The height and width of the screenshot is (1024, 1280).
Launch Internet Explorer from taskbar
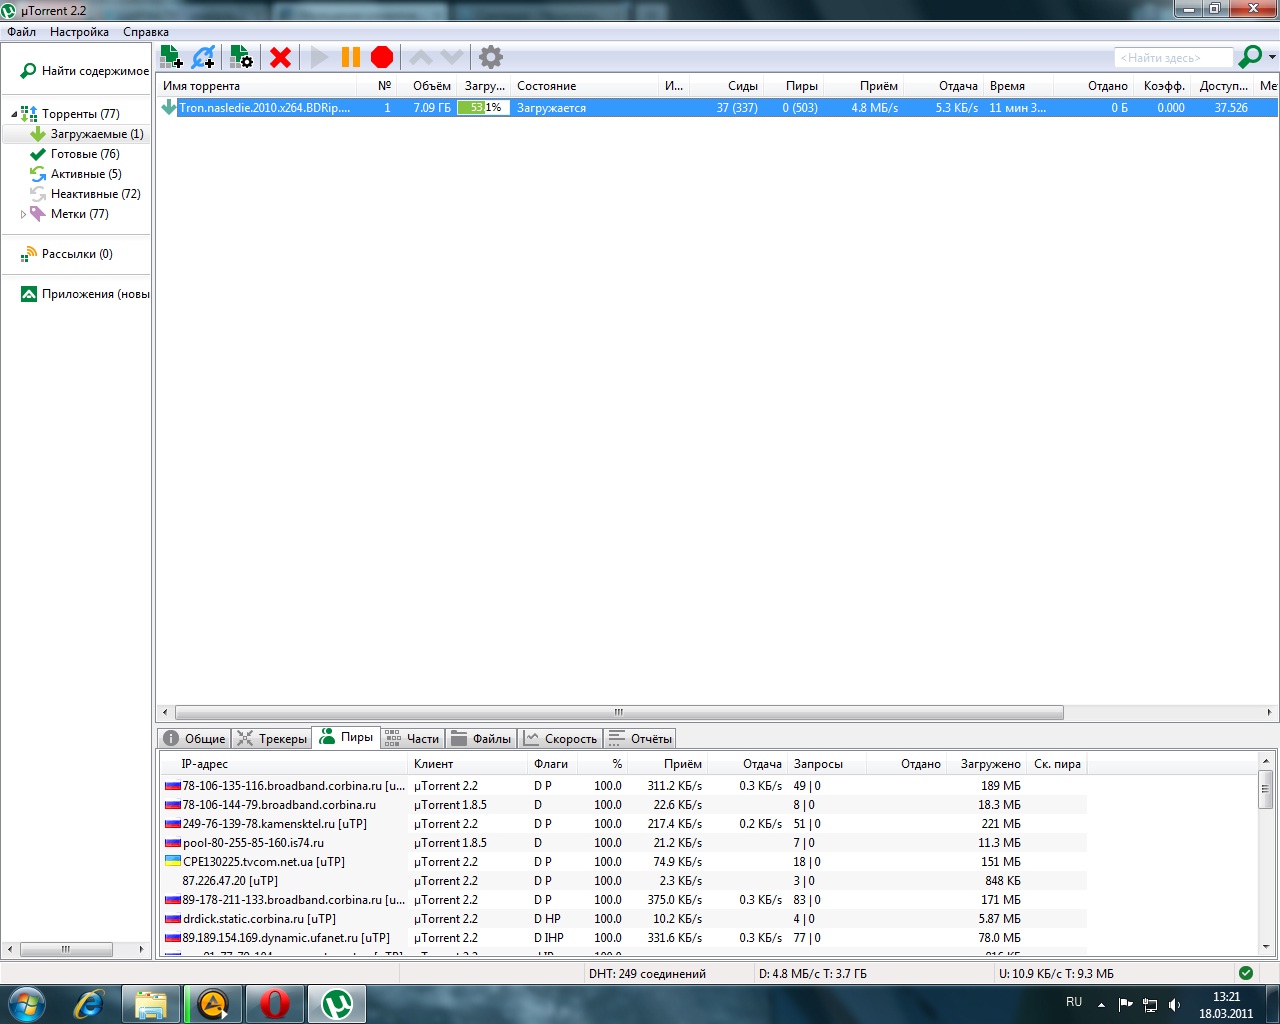click(89, 1004)
